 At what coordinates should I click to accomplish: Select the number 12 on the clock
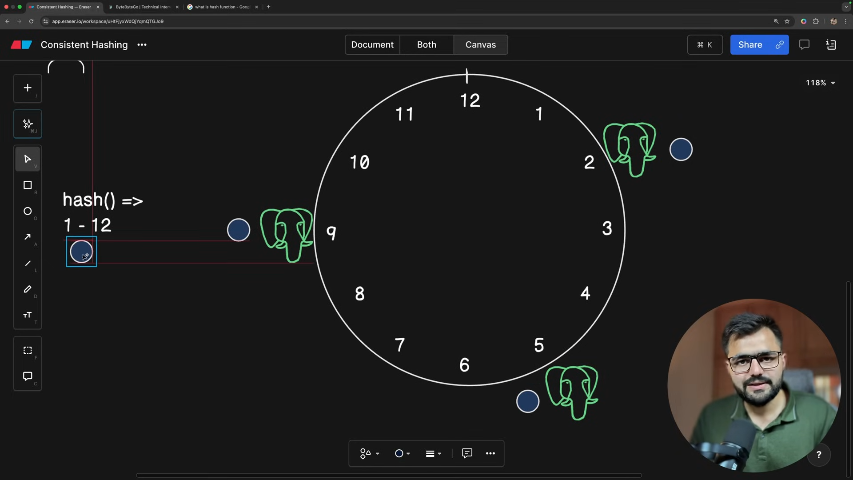pos(470,101)
